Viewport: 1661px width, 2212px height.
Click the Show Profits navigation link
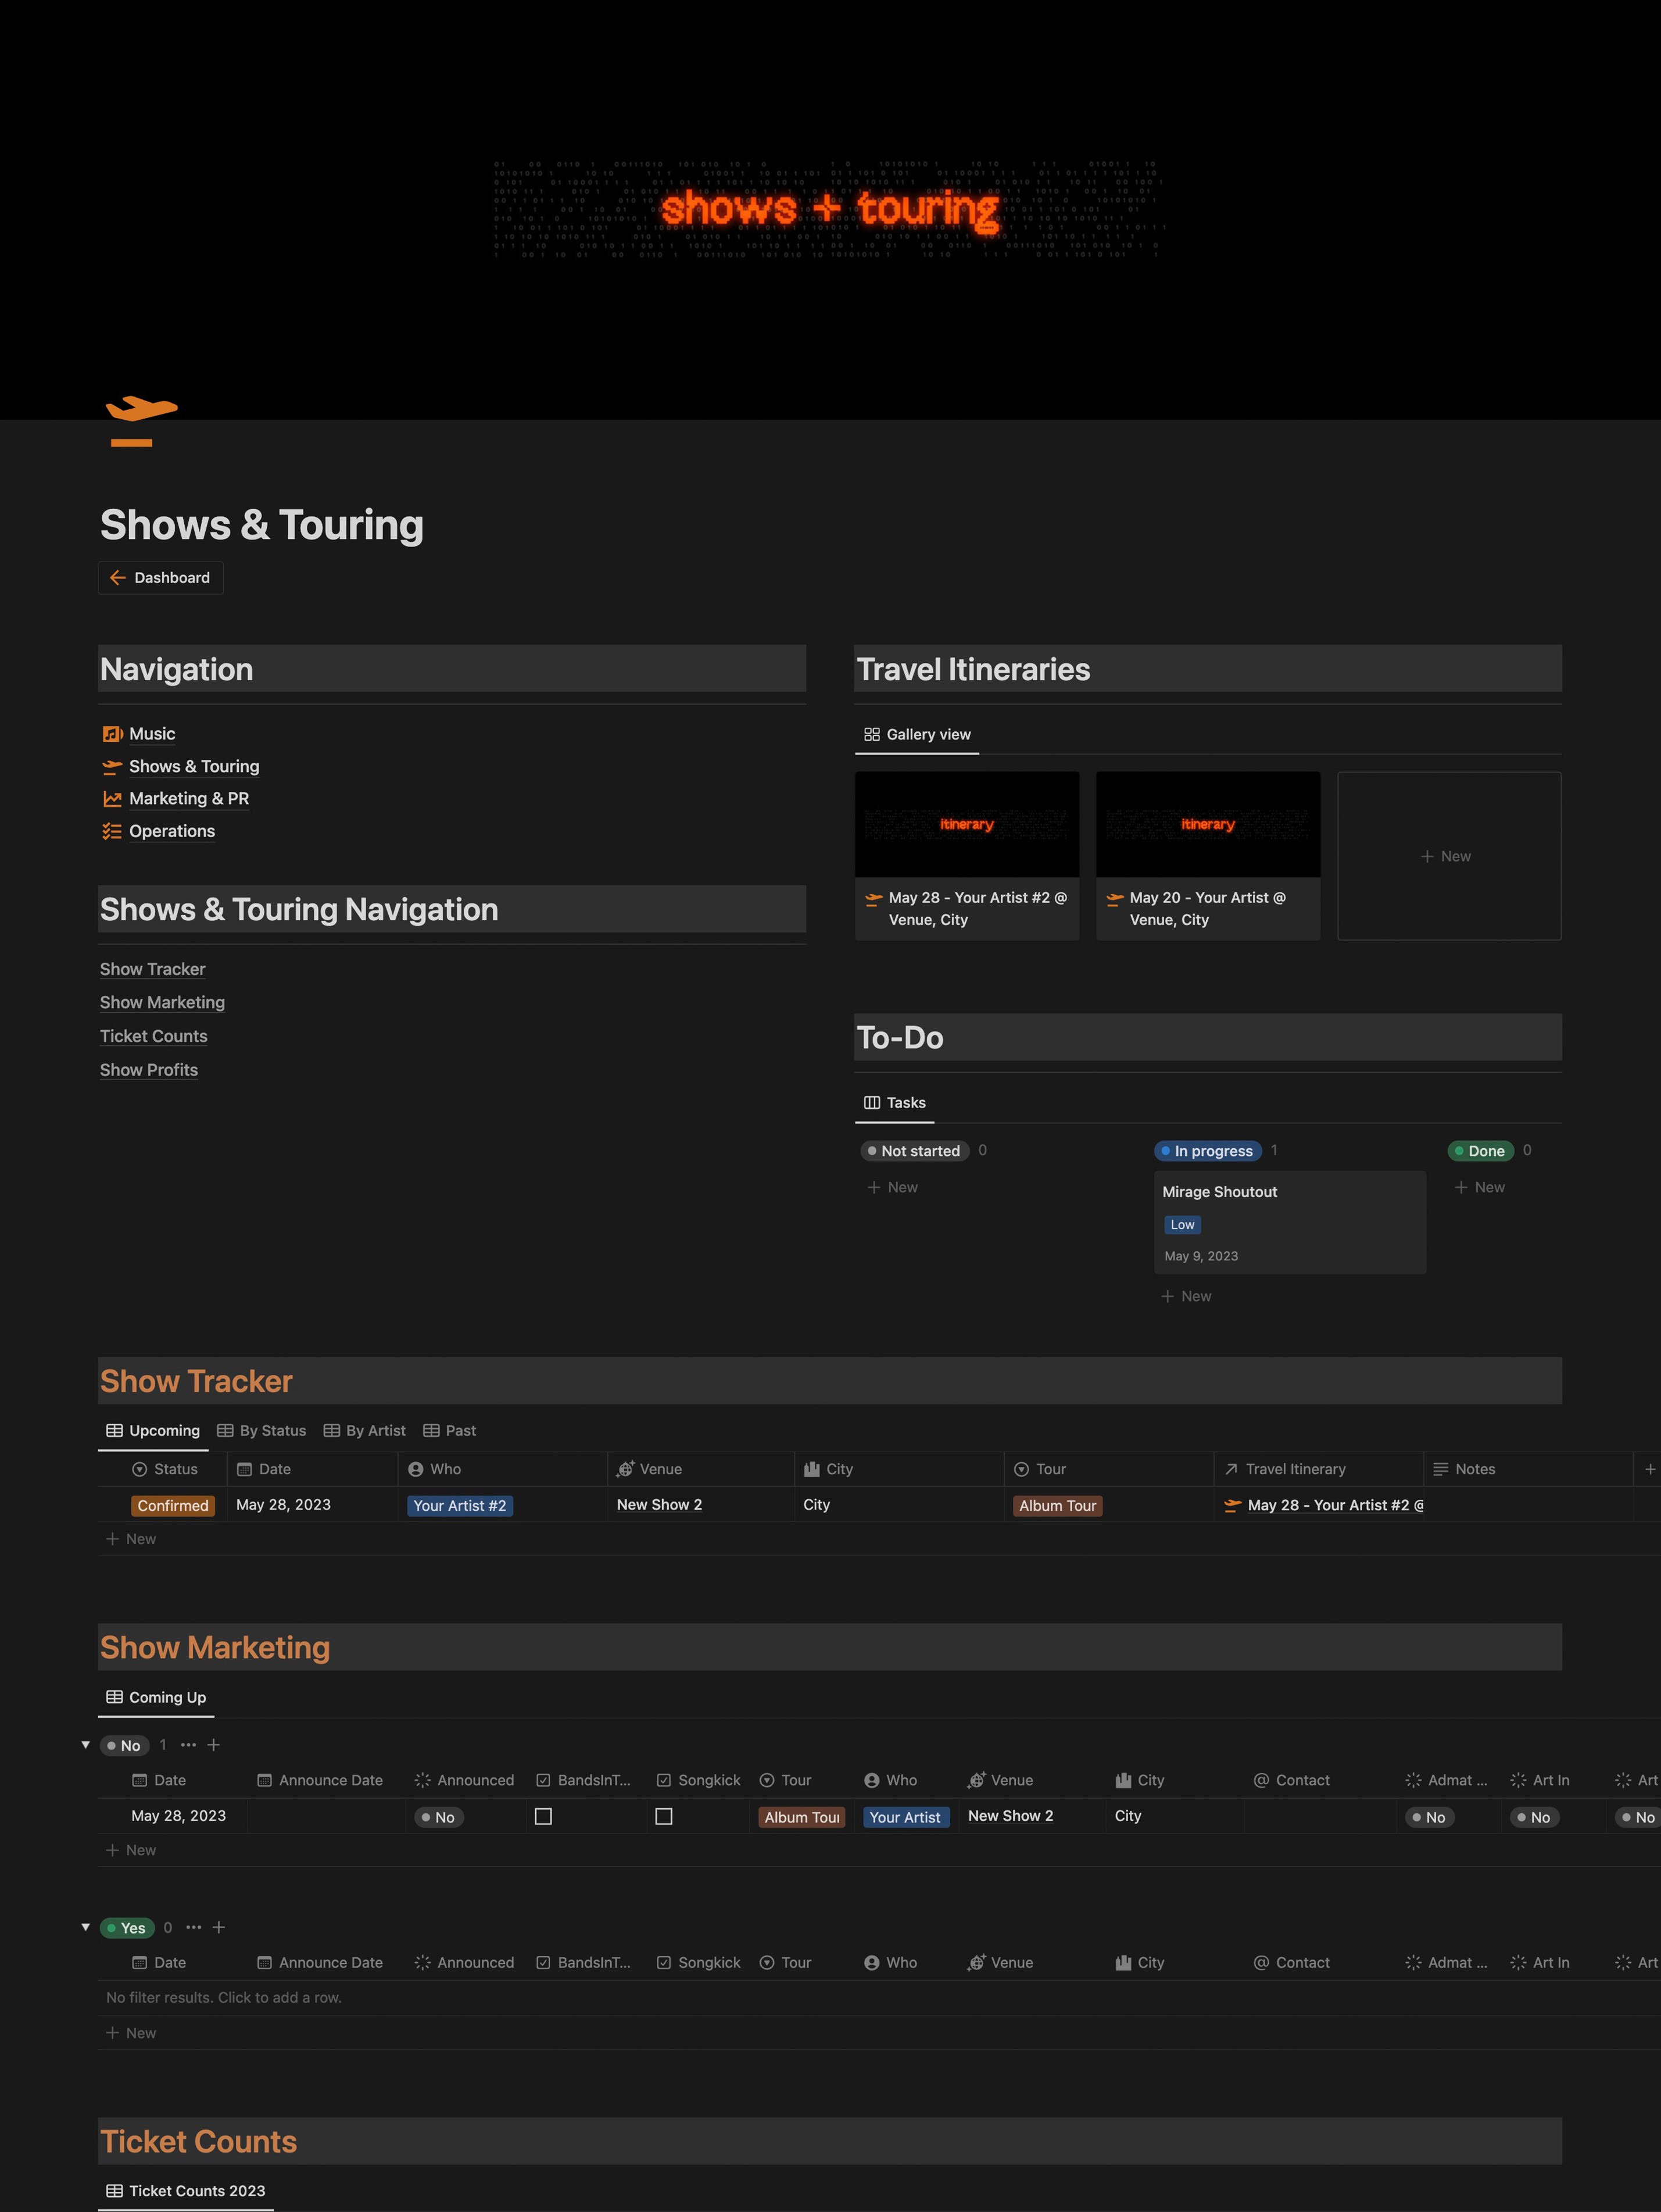pyautogui.click(x=149, y=1070)
